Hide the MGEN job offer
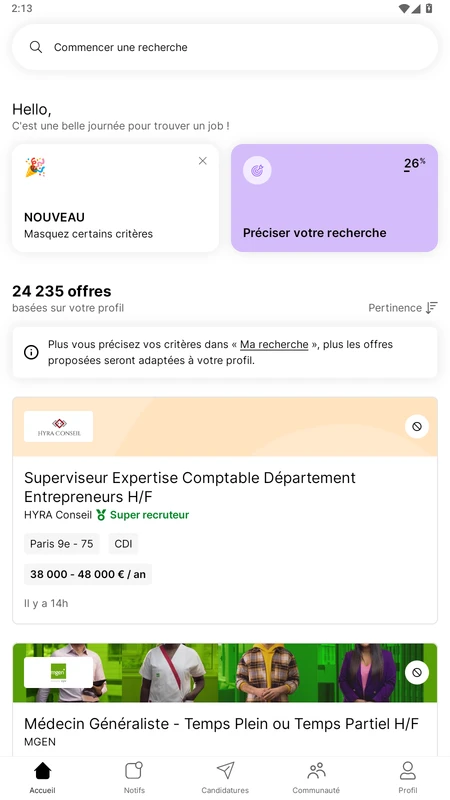The height and width of the screenshot is (800, 450). tap(417, 673)
